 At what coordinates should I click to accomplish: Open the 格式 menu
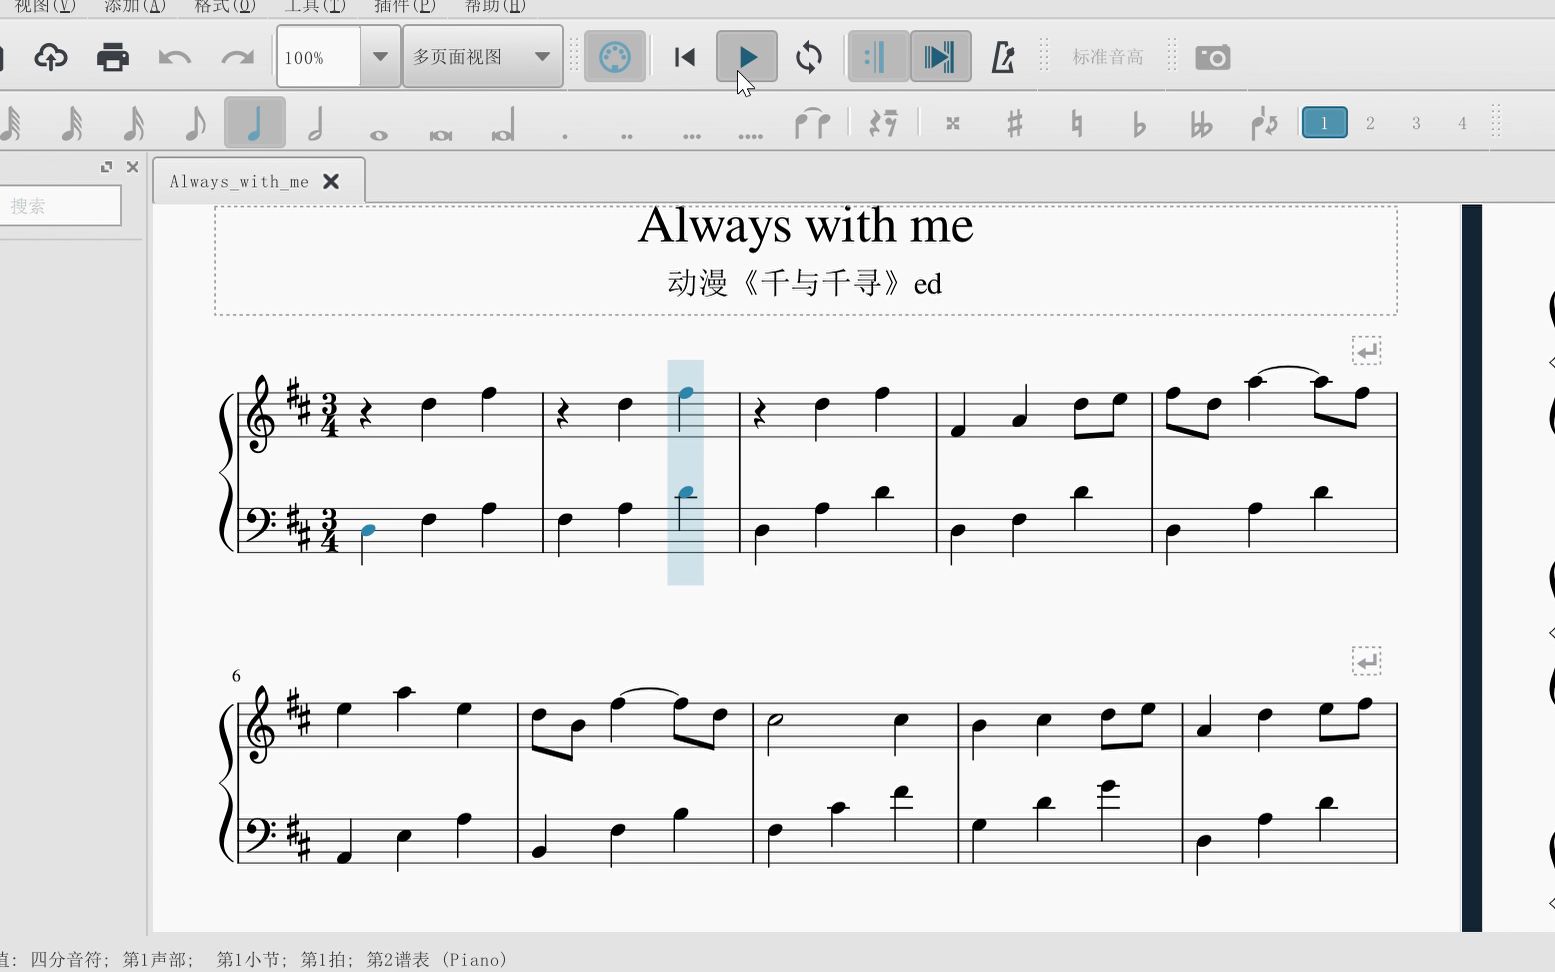(x=224, y=6)
